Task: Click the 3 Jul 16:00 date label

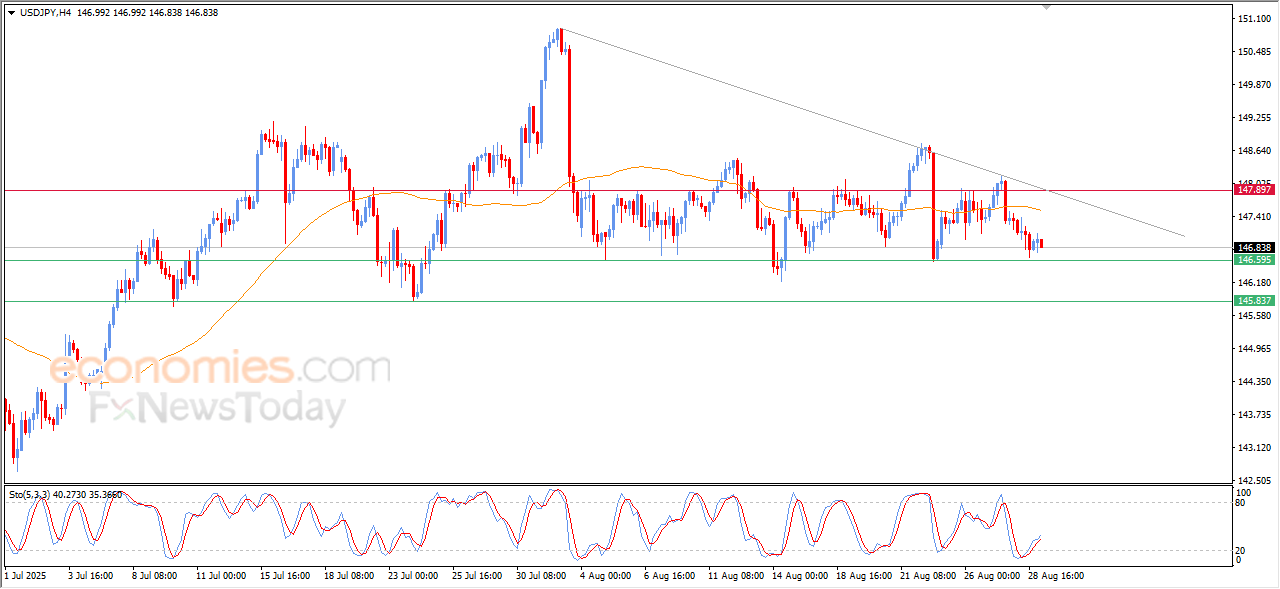Action: 90,576
